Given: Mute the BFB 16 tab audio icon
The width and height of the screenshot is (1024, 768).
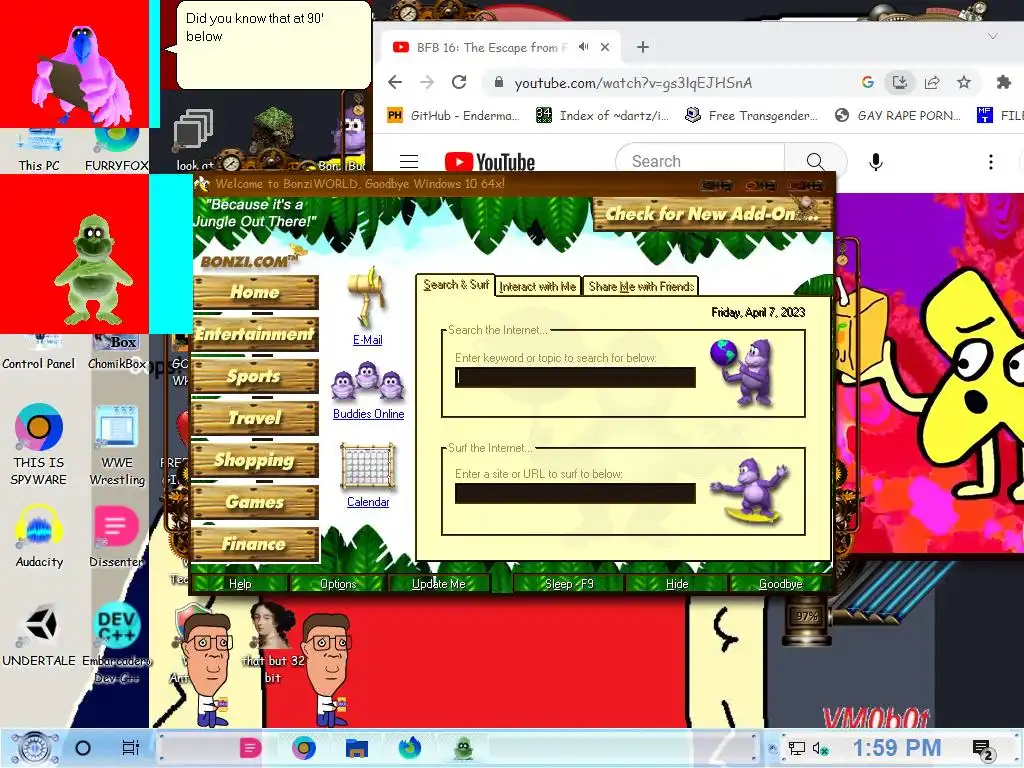Looking at the screenshot, I should (583, 47).
